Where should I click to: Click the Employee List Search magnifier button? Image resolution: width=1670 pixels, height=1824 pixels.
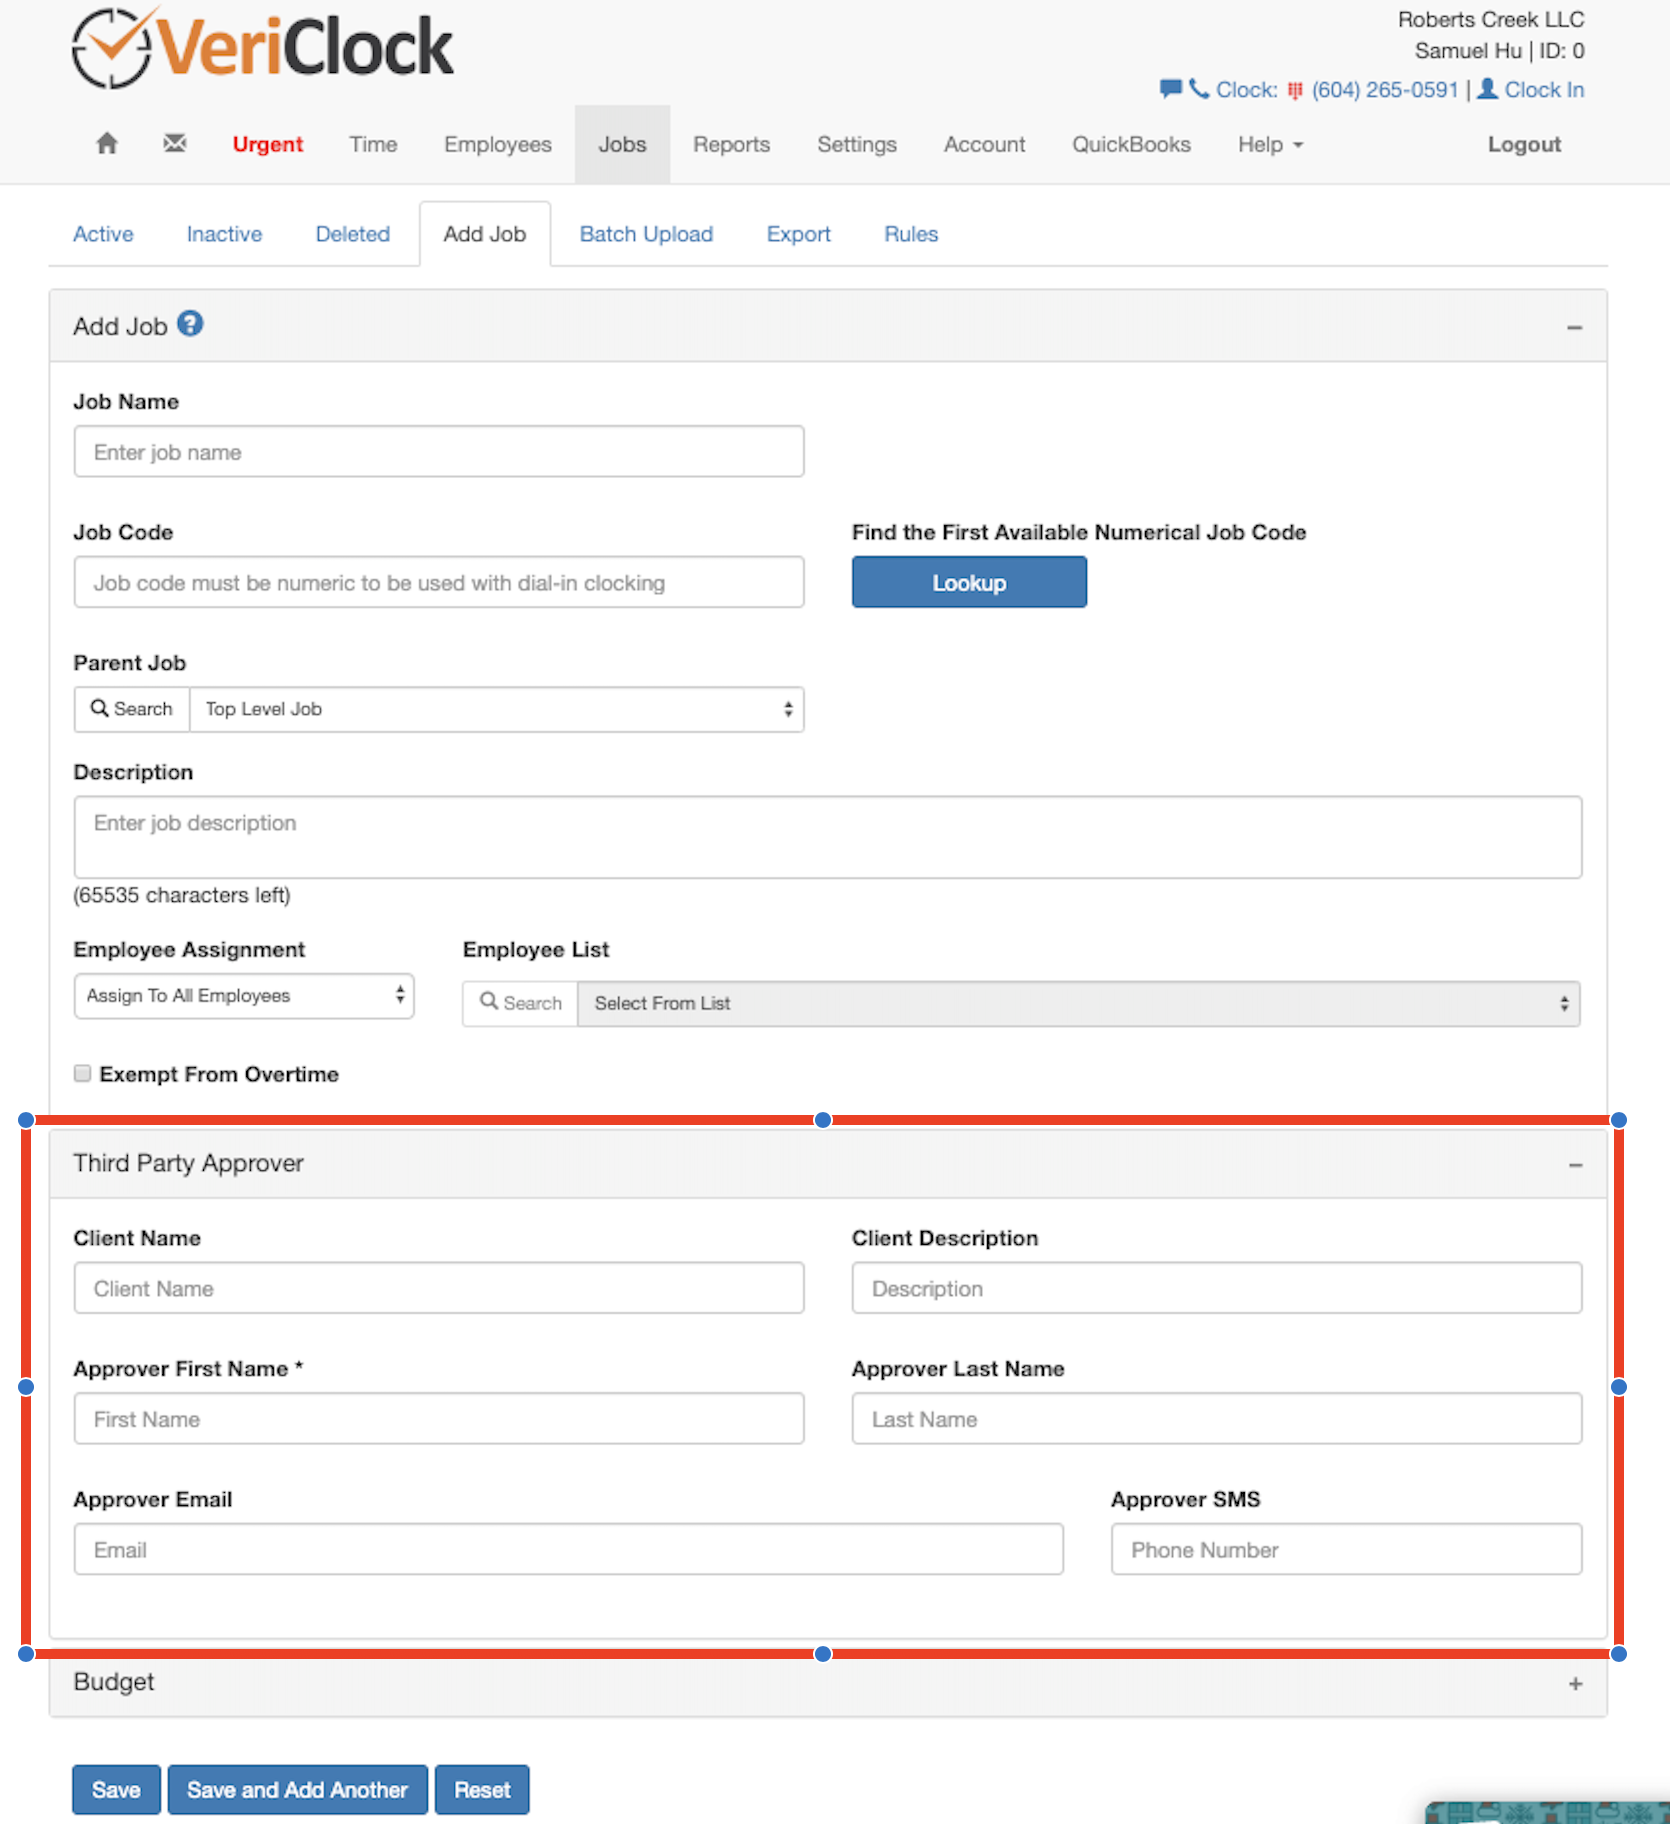point(520,1003)
